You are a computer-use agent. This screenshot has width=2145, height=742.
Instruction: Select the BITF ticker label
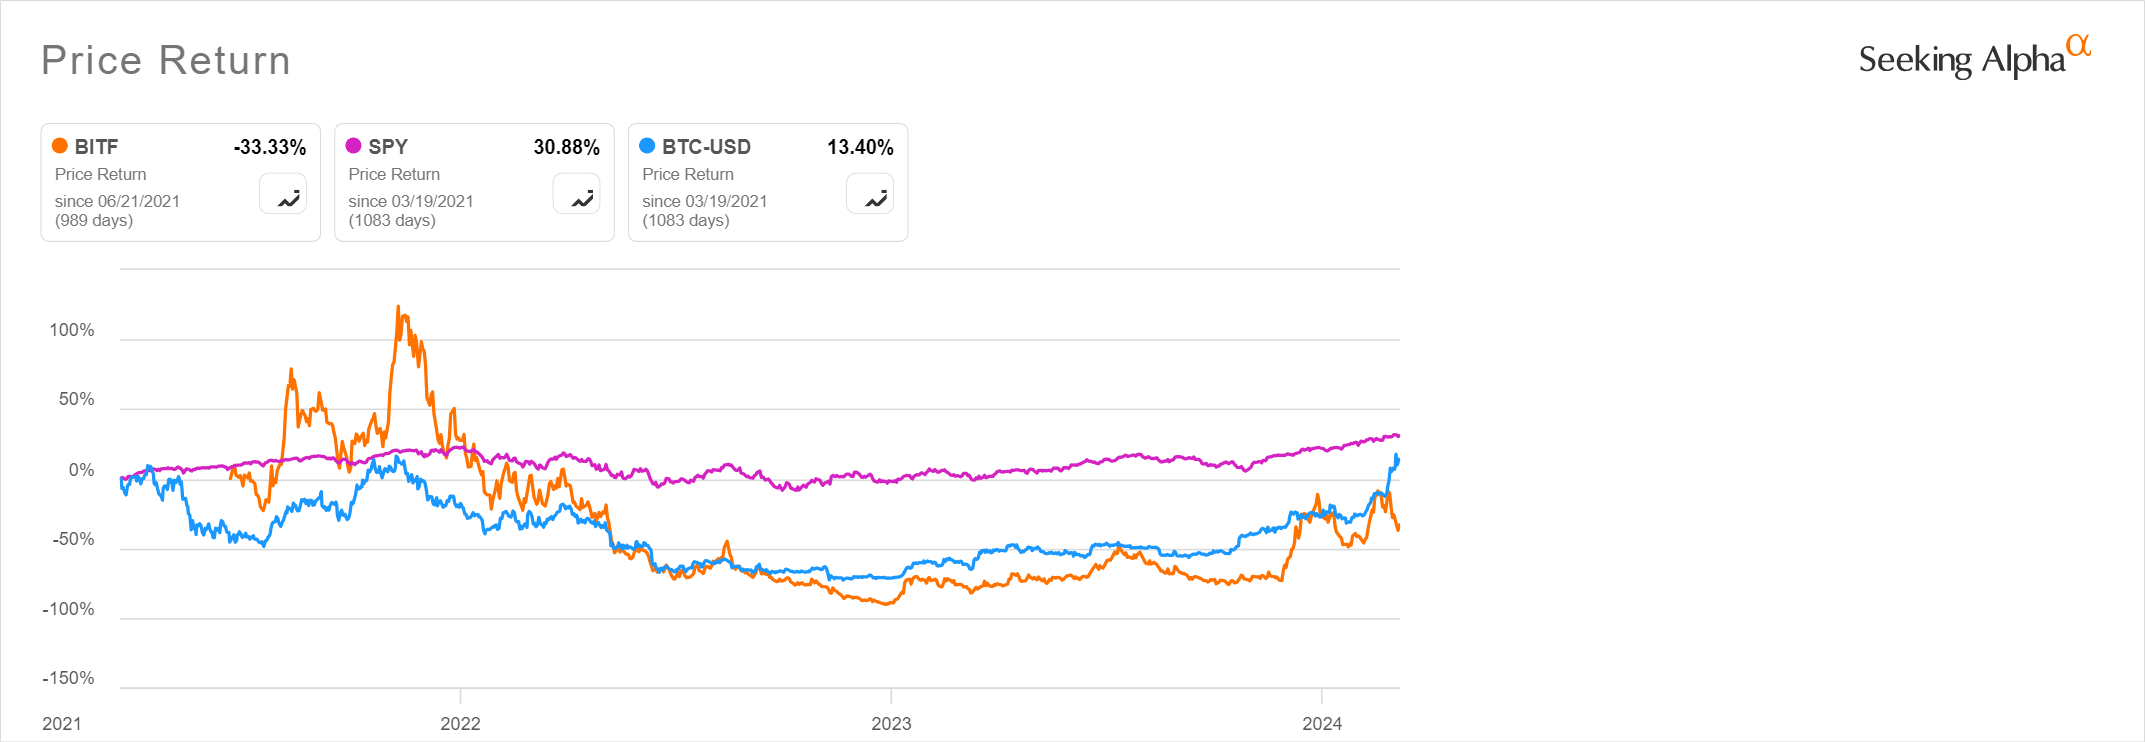click(96, 147)
